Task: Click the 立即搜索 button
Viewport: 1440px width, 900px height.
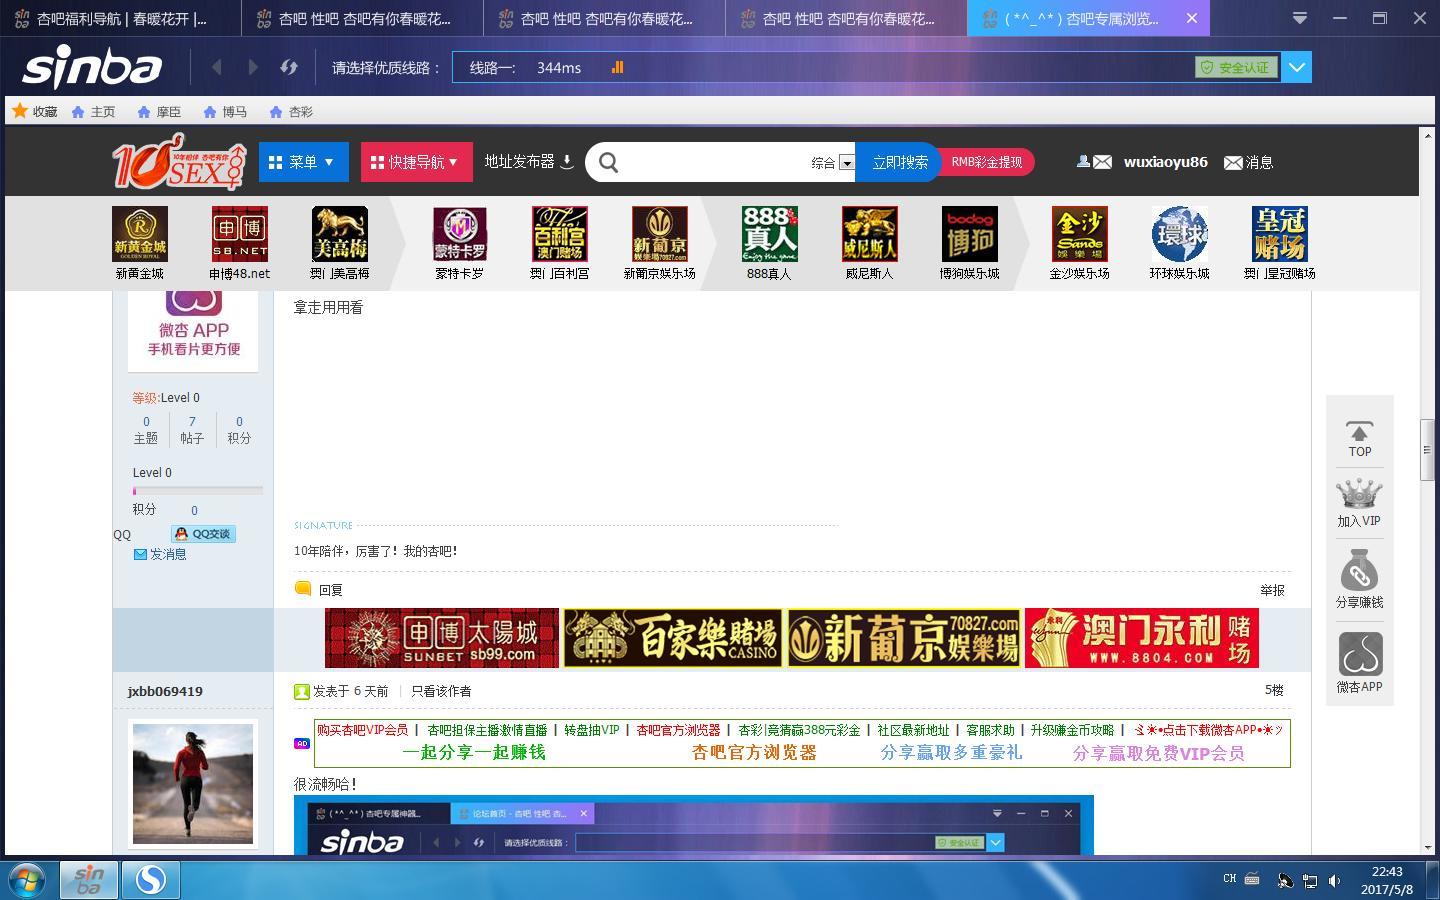Action: tap(899, 162)
